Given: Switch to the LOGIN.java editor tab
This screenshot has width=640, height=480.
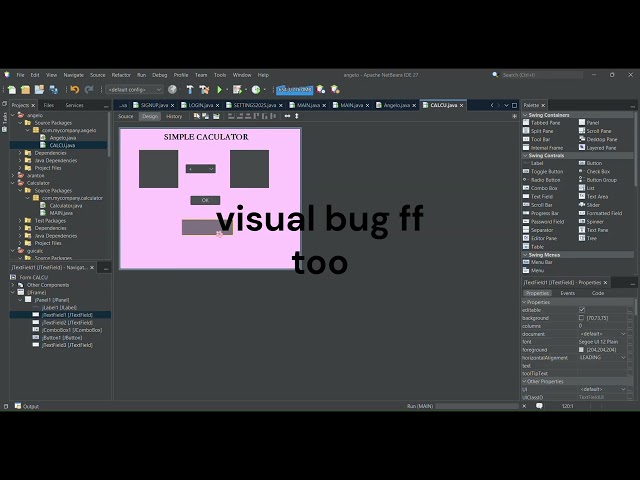Looking at the screenshot, I should pos(200,105).
